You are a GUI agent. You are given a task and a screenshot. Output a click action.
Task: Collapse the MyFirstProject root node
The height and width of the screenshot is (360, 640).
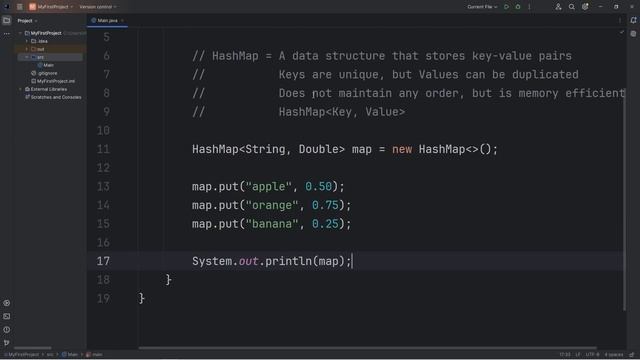(x=20, y=33)
